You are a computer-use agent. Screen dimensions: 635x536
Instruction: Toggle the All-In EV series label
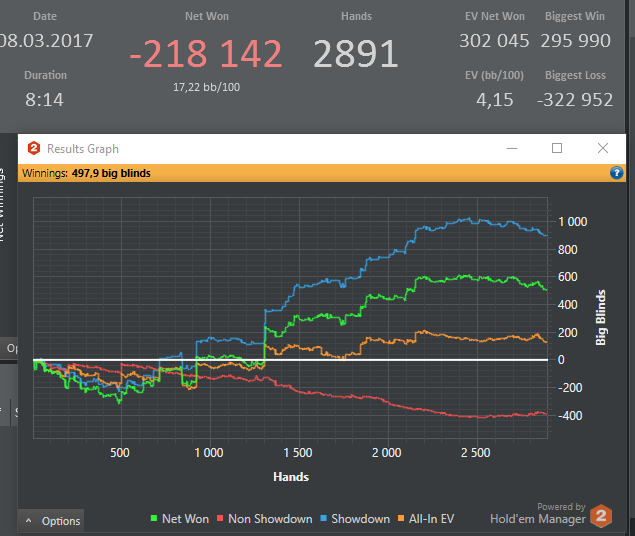[431, 519]
